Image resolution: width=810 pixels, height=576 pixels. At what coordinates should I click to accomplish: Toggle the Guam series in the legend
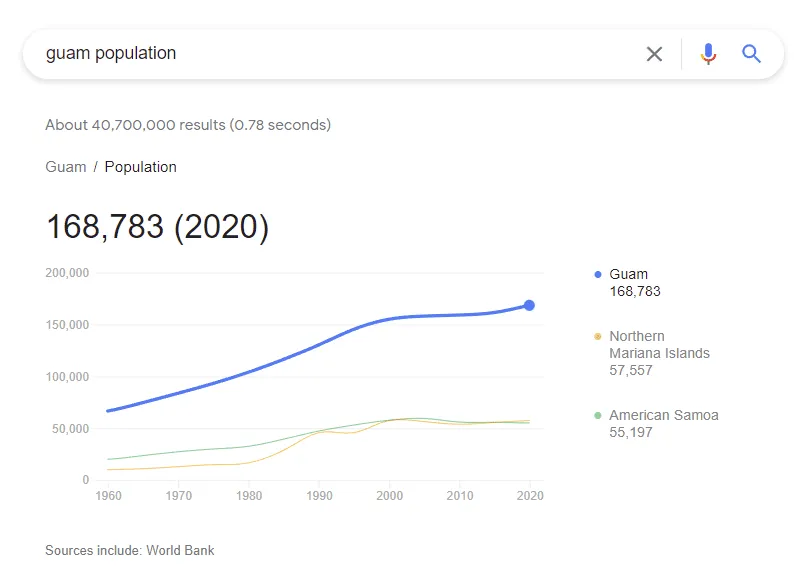[x=628, y=273]
